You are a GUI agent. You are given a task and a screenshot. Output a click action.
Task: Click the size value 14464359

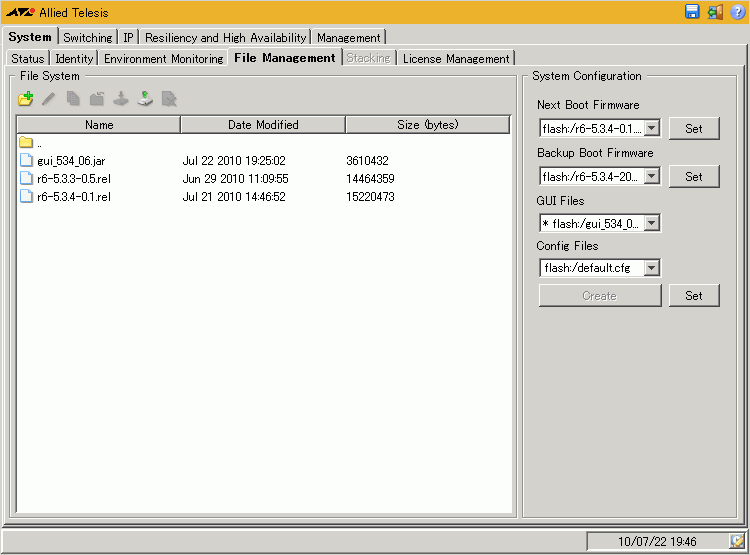[x=370, y=178]
